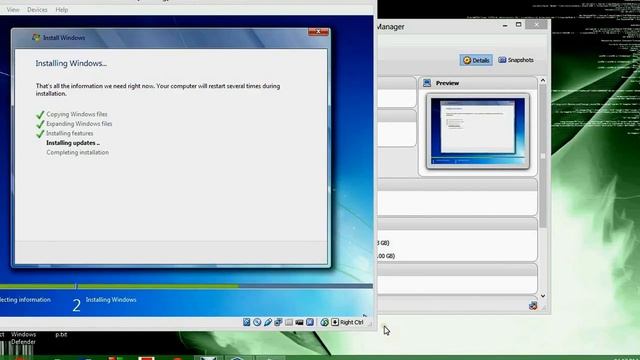Image resolution: width=640 pixels, height=360 pixels.
Task: Click the small icon at Manager's bottom corner
Action: [533, 305]
